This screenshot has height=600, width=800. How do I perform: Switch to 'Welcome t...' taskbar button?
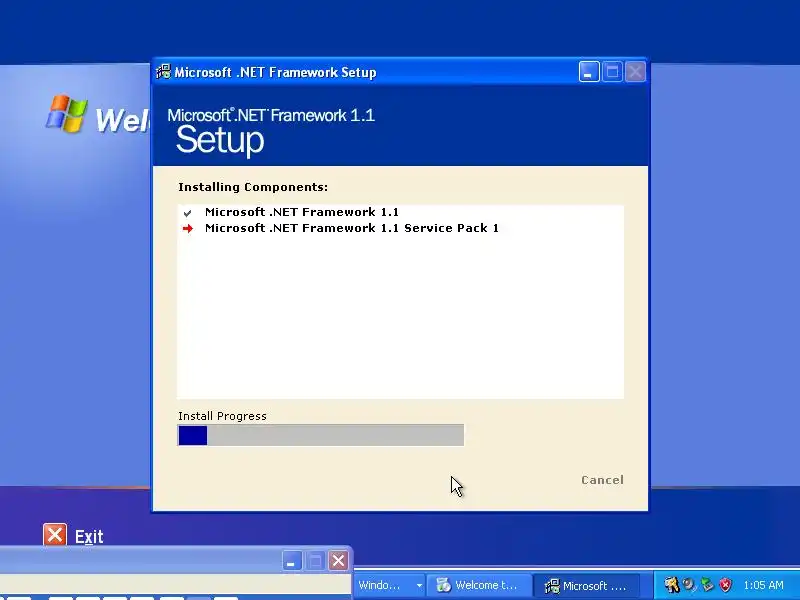pos(479,585)
